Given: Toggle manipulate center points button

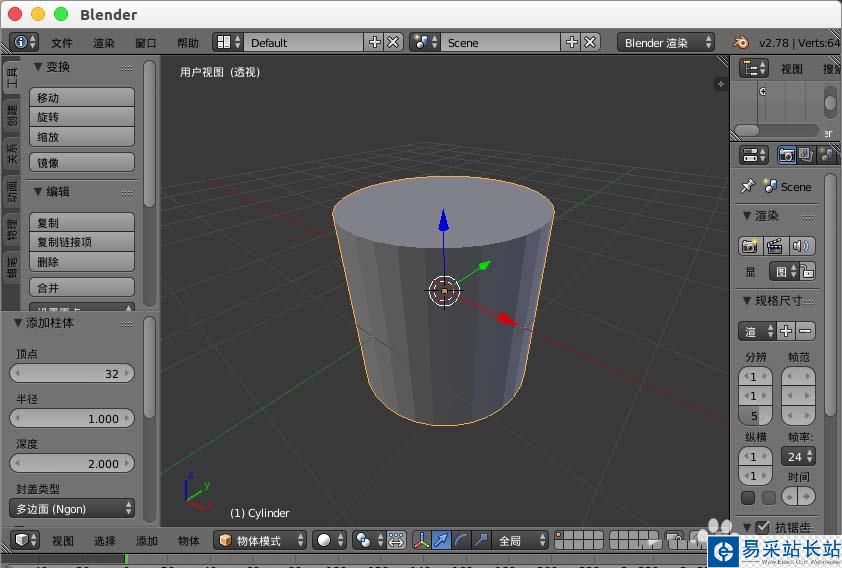Looking at the screenshot, I should [395, 540].
